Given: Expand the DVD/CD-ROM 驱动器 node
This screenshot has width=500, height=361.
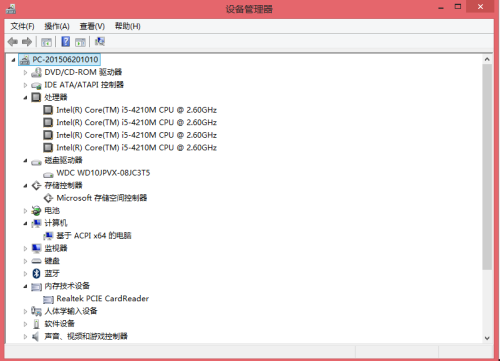Looking at the screenshot, I should [x=25, y=72].
